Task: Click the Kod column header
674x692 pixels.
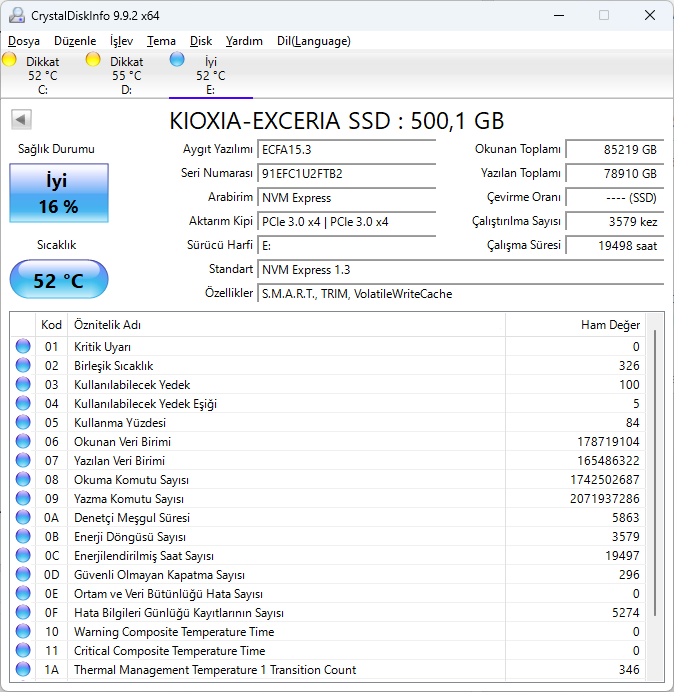Action: tap(51, 325)
